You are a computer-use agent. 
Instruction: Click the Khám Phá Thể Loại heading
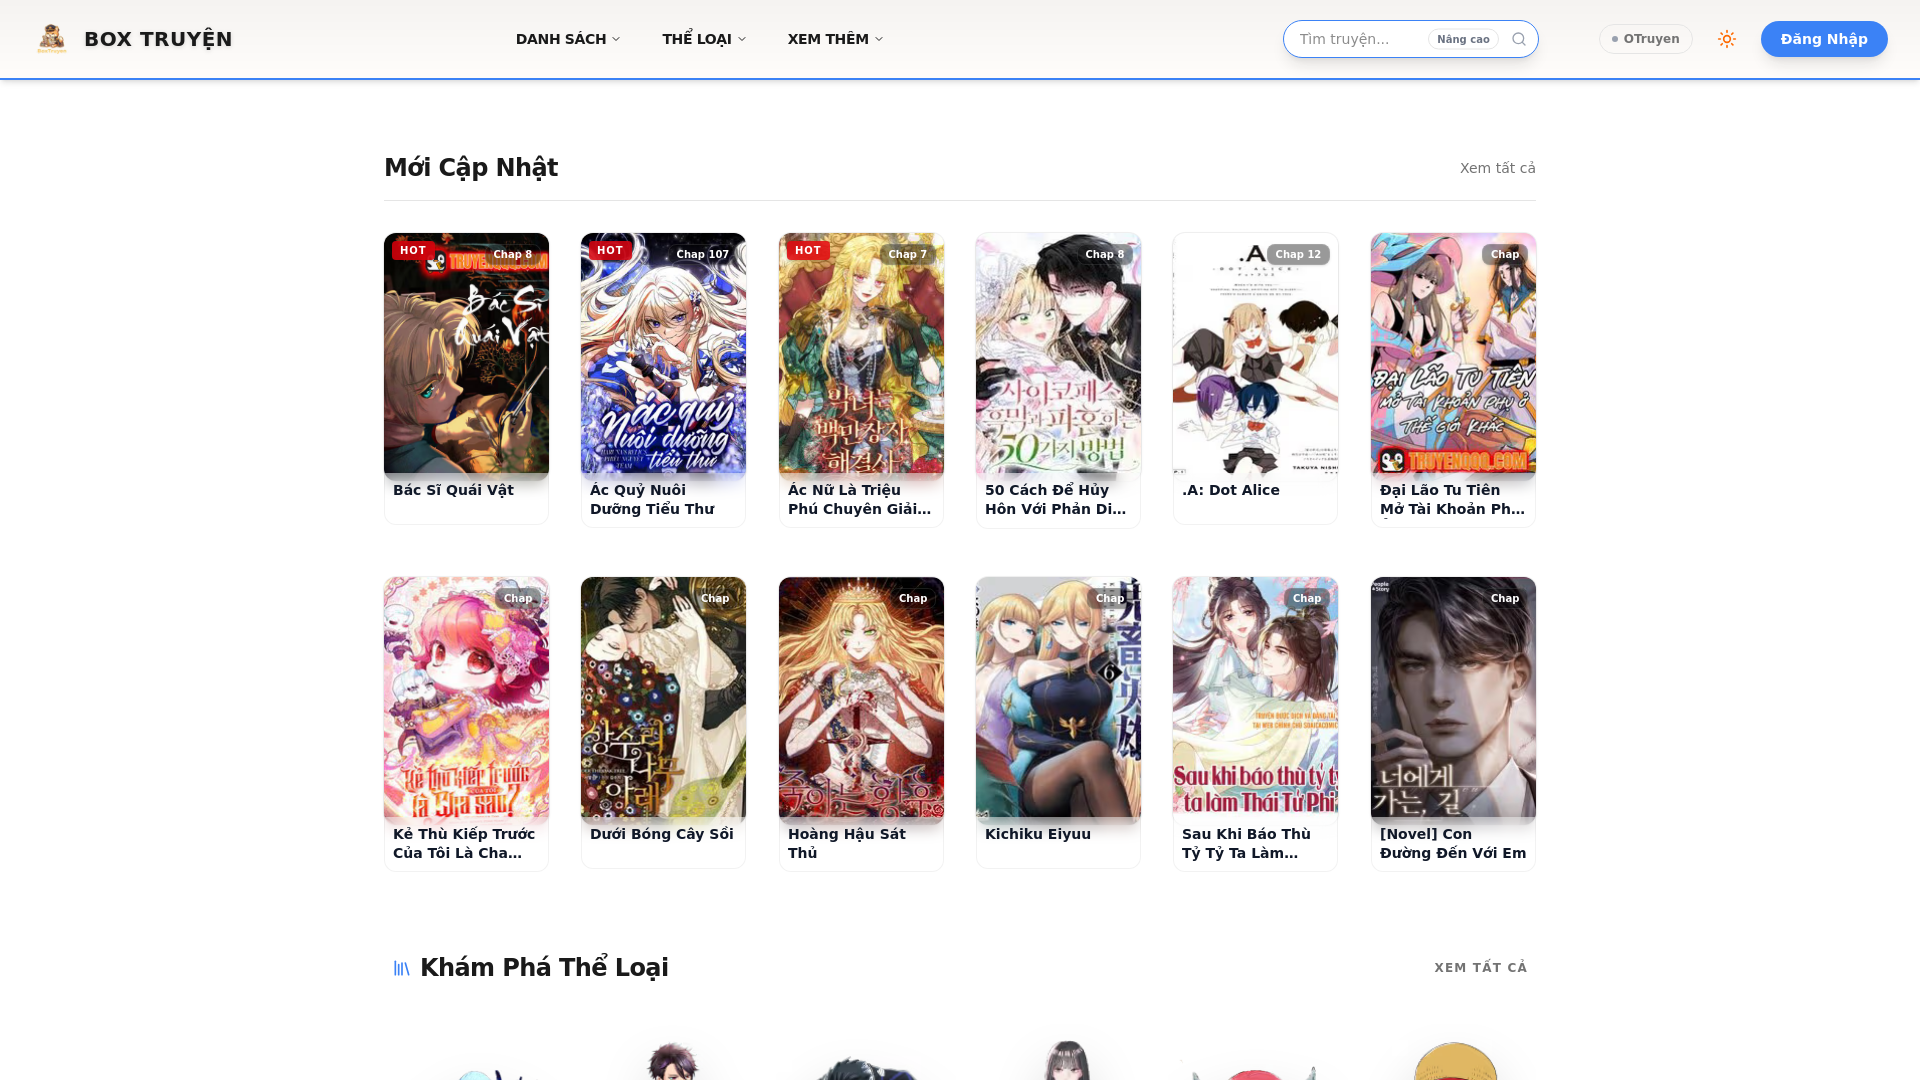tap(544, 968)
